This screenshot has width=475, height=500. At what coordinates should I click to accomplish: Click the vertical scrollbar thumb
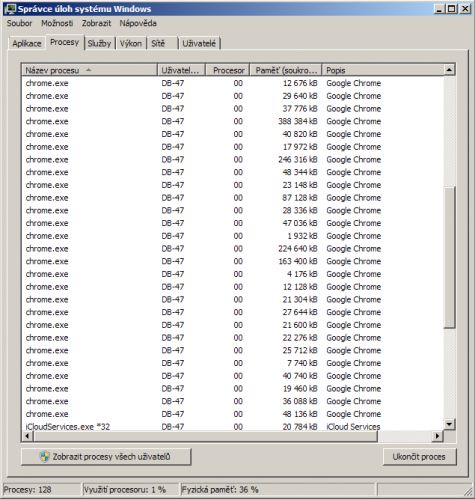coord(449,257)
